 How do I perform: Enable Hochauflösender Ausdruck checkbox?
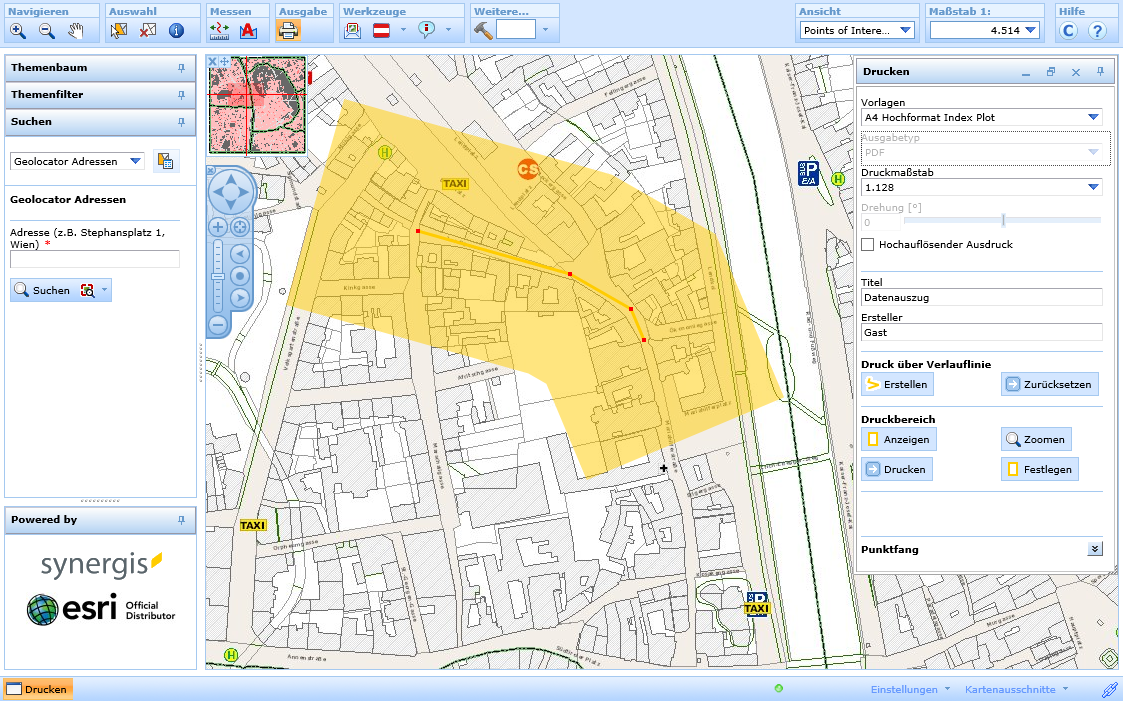click(x=868, y=244)
